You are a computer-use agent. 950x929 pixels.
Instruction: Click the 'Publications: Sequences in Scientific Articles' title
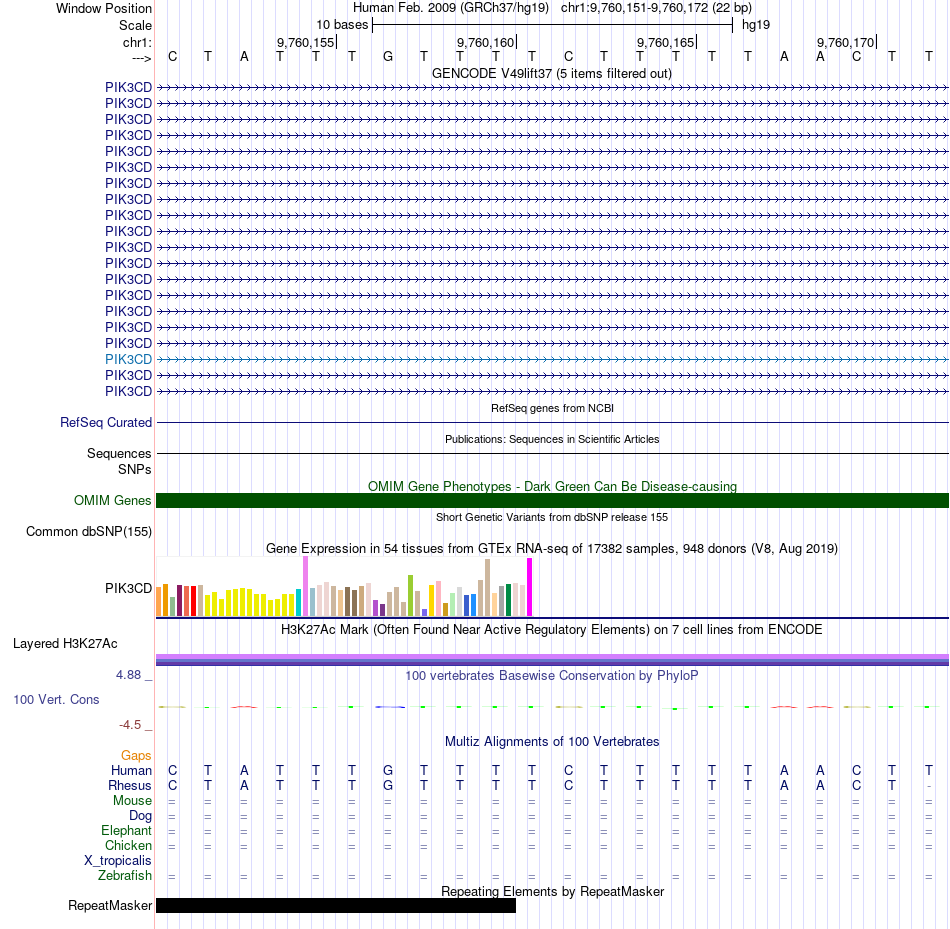(552, 439)
